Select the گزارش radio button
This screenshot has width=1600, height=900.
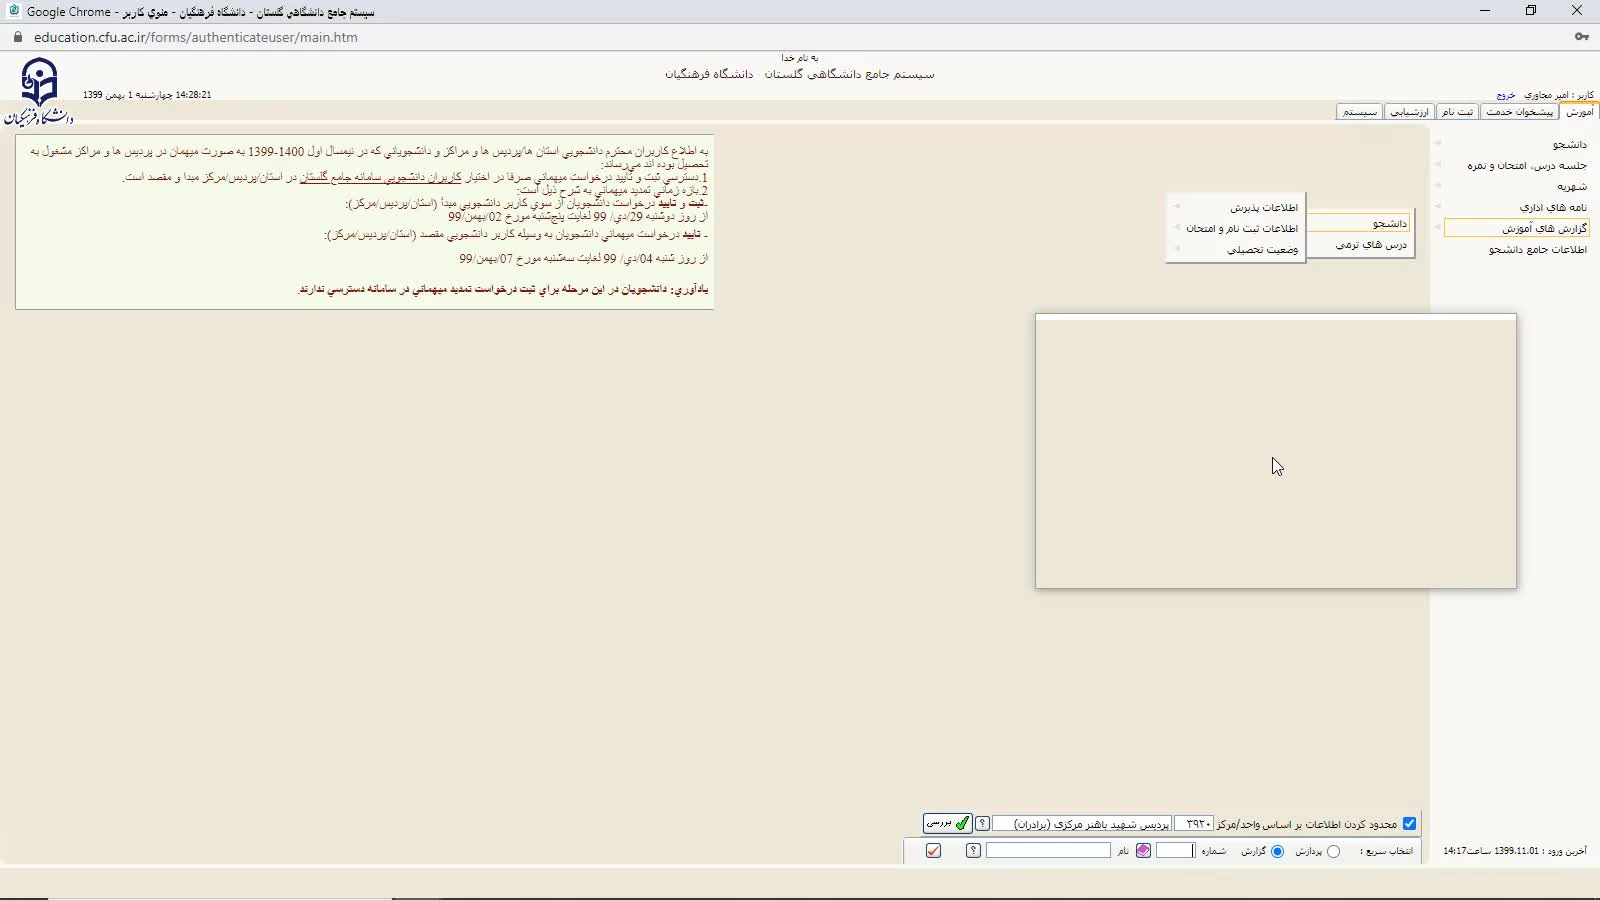click(1277, 851)
